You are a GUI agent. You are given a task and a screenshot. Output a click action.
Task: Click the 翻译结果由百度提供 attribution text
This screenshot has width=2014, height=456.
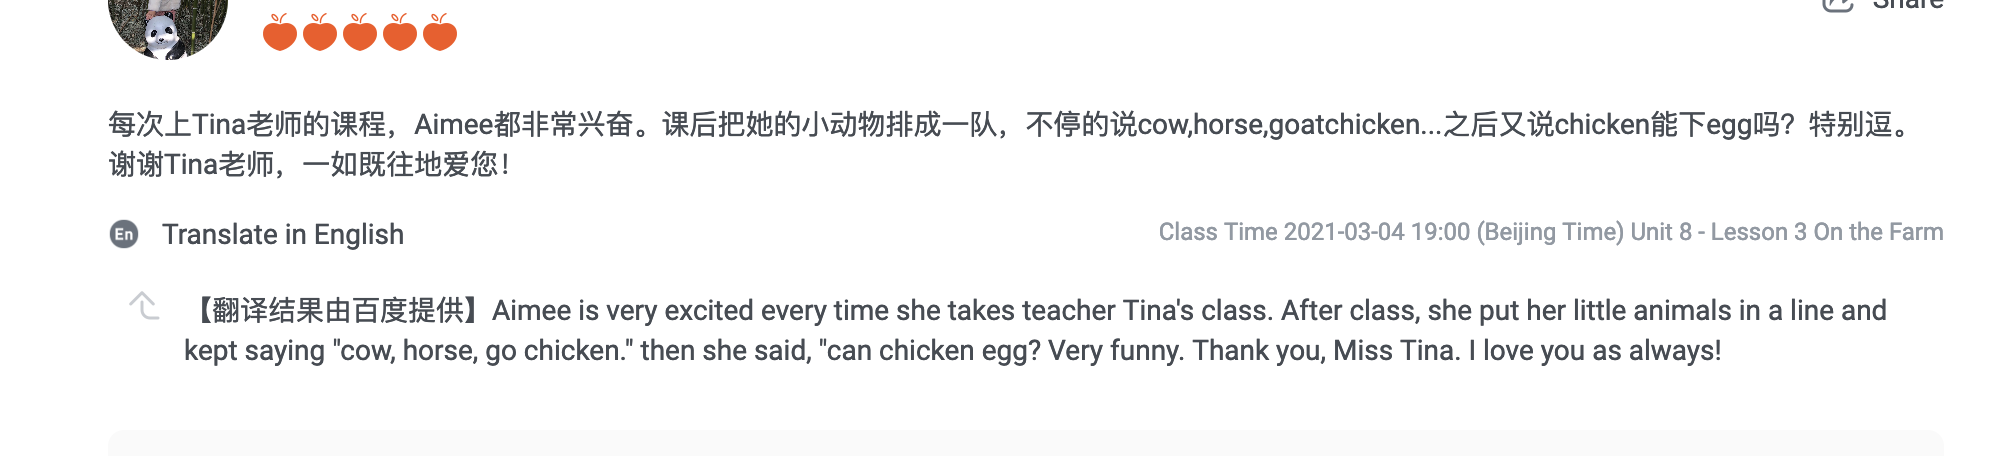click(338, 310)
